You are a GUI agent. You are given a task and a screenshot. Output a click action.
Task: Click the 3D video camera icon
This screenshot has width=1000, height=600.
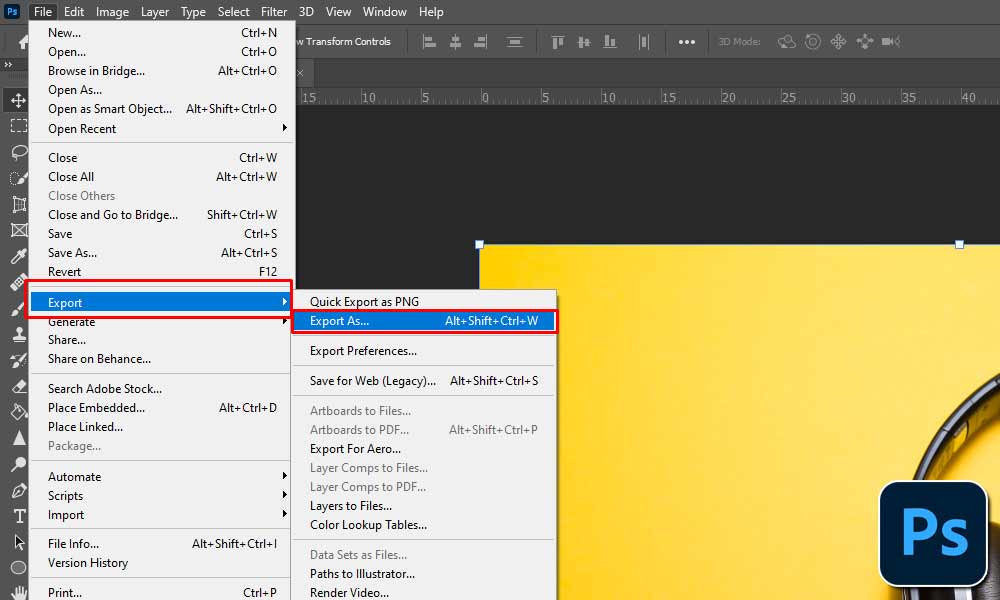tap(890, 42)
